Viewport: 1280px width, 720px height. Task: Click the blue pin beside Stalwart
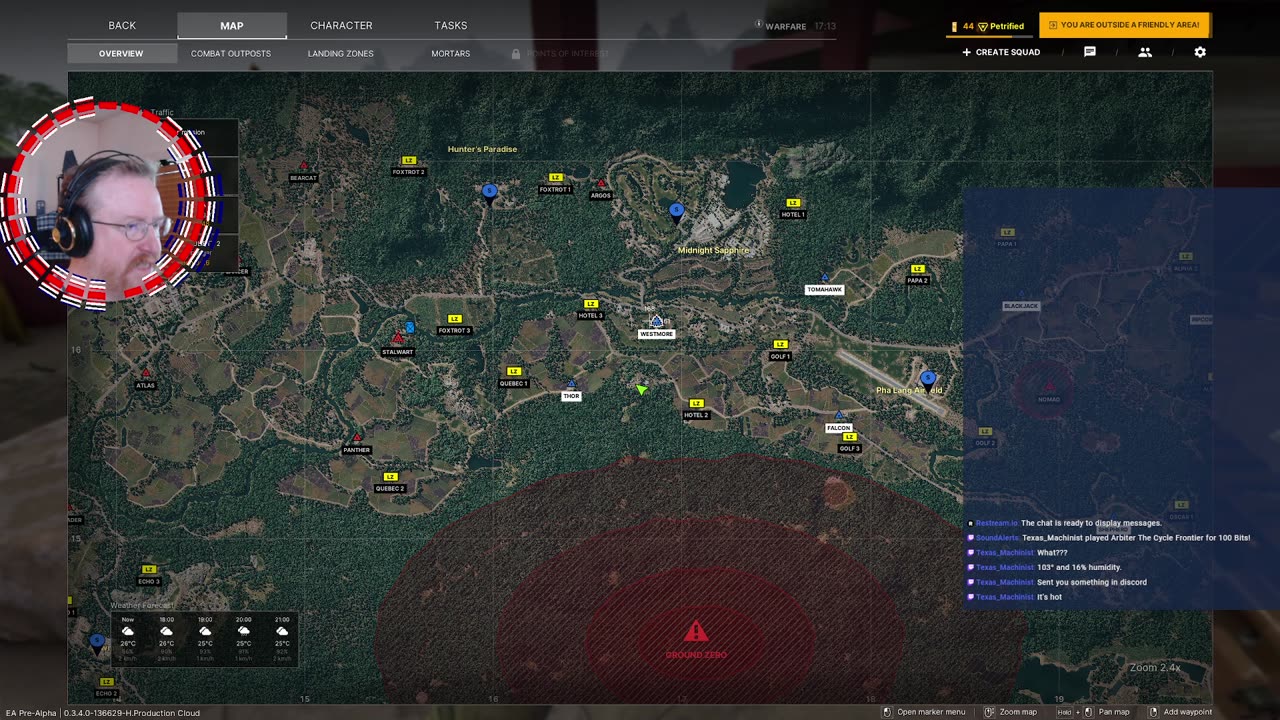(x=410, y=327)
